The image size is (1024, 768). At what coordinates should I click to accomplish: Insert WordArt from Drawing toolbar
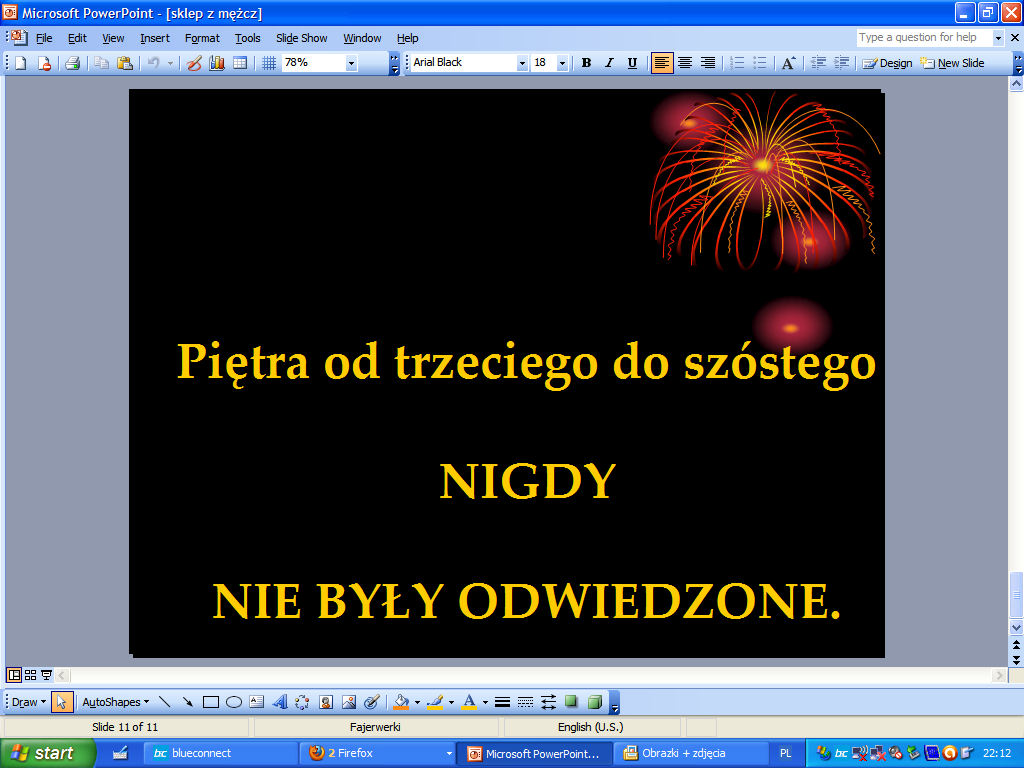tap(280, 702)
